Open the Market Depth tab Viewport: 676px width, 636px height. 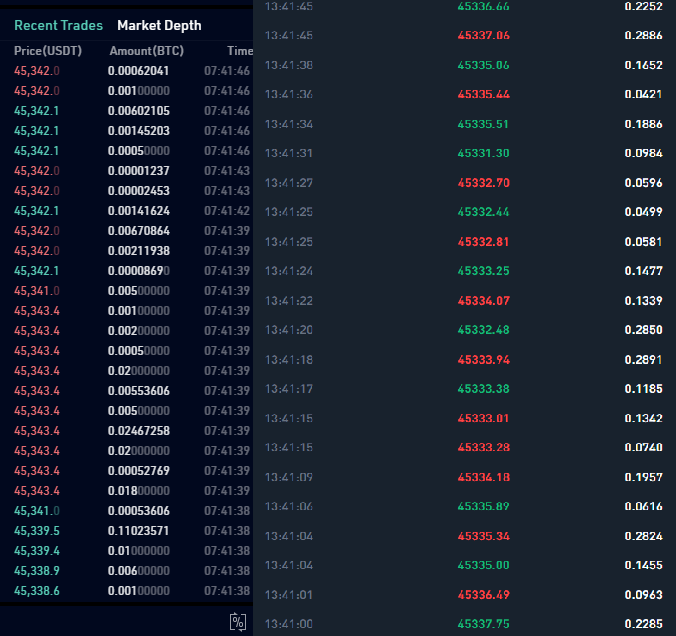point(159,25)
